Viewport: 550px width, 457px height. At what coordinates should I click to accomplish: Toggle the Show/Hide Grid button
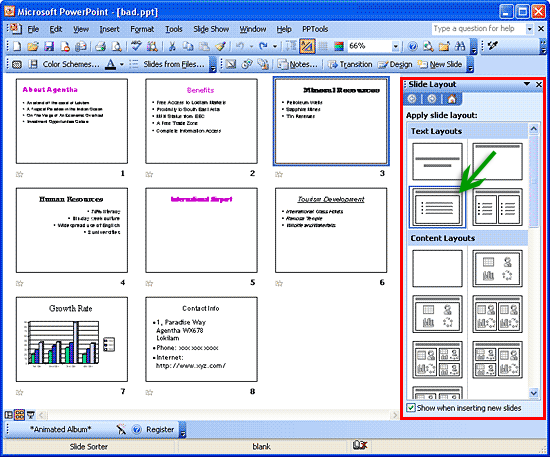pyautogui.click(x=323, y=46)
